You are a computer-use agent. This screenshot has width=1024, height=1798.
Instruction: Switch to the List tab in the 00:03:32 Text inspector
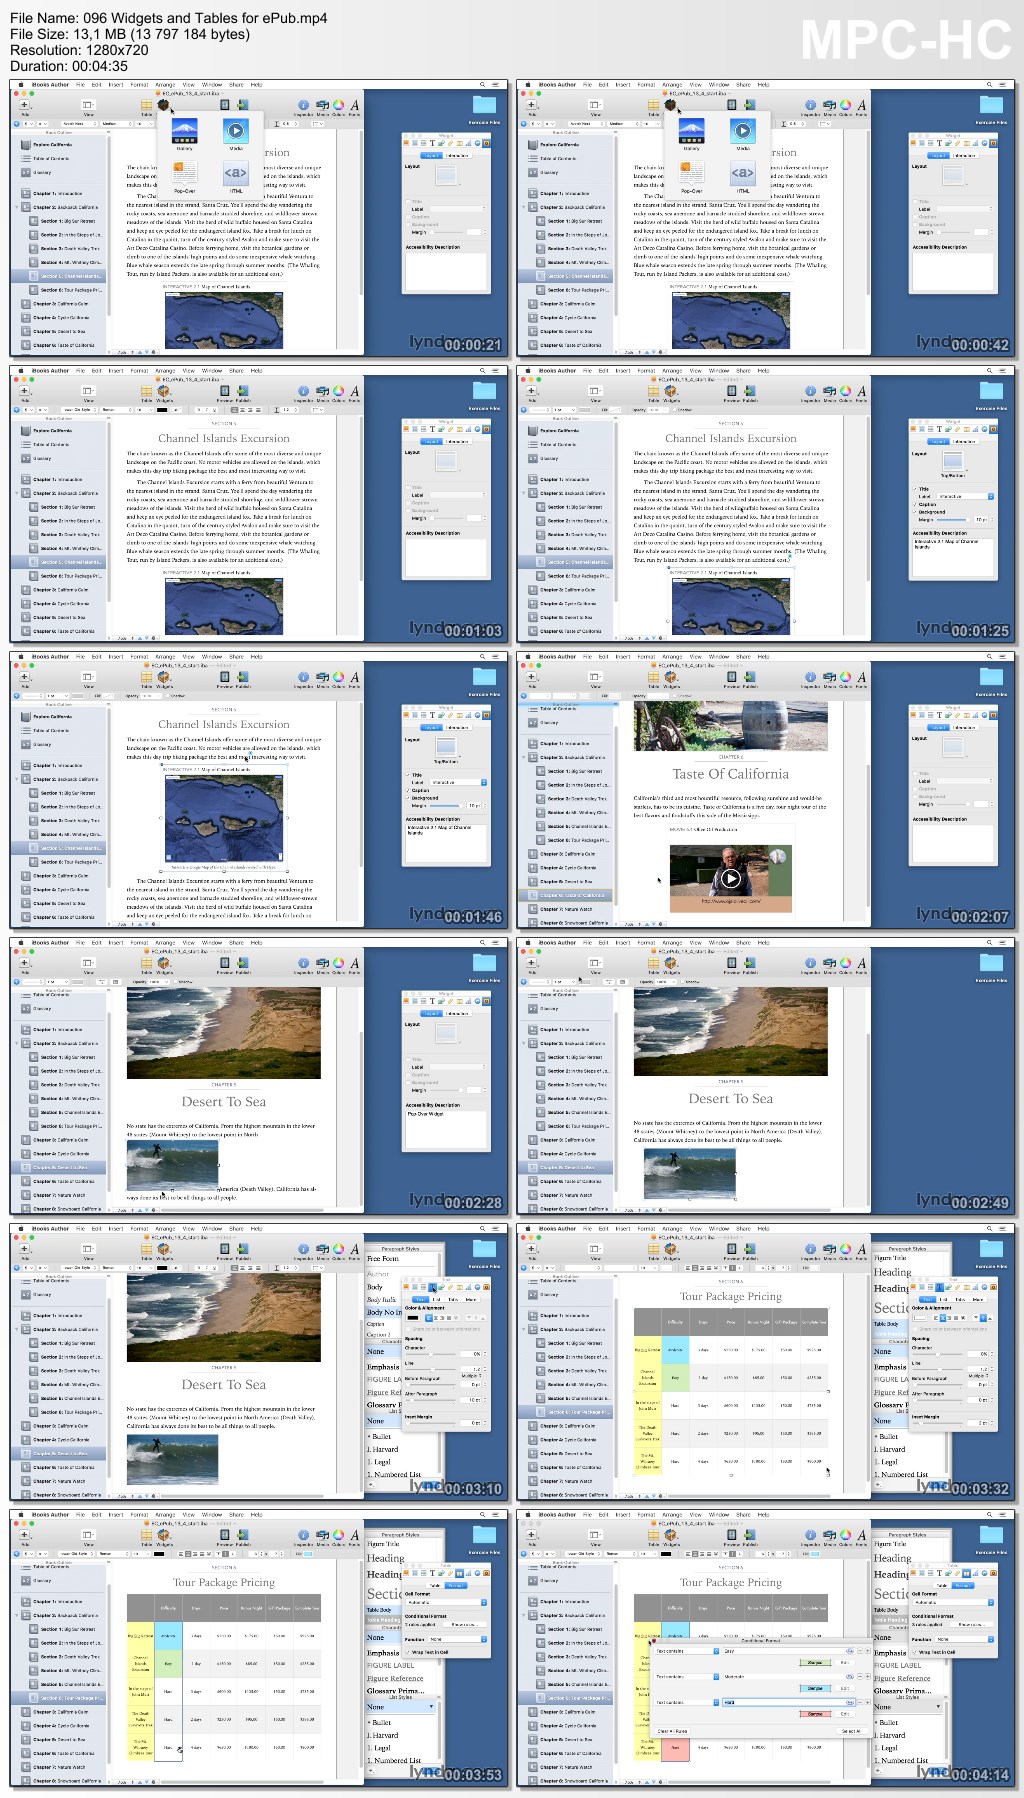[942, 1299]
